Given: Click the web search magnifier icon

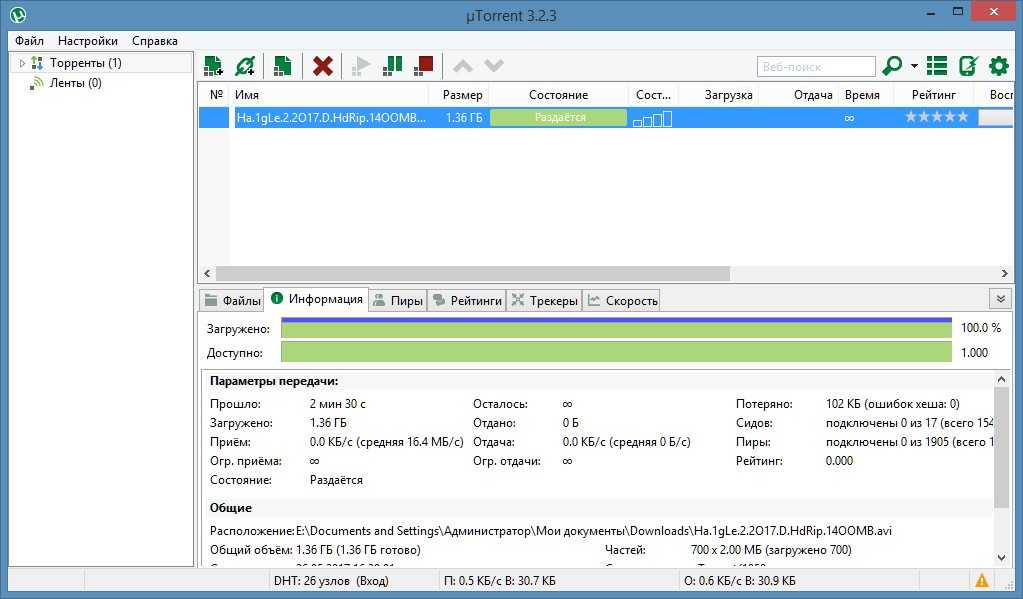Looking at the screenshot, I should point(892,66).
